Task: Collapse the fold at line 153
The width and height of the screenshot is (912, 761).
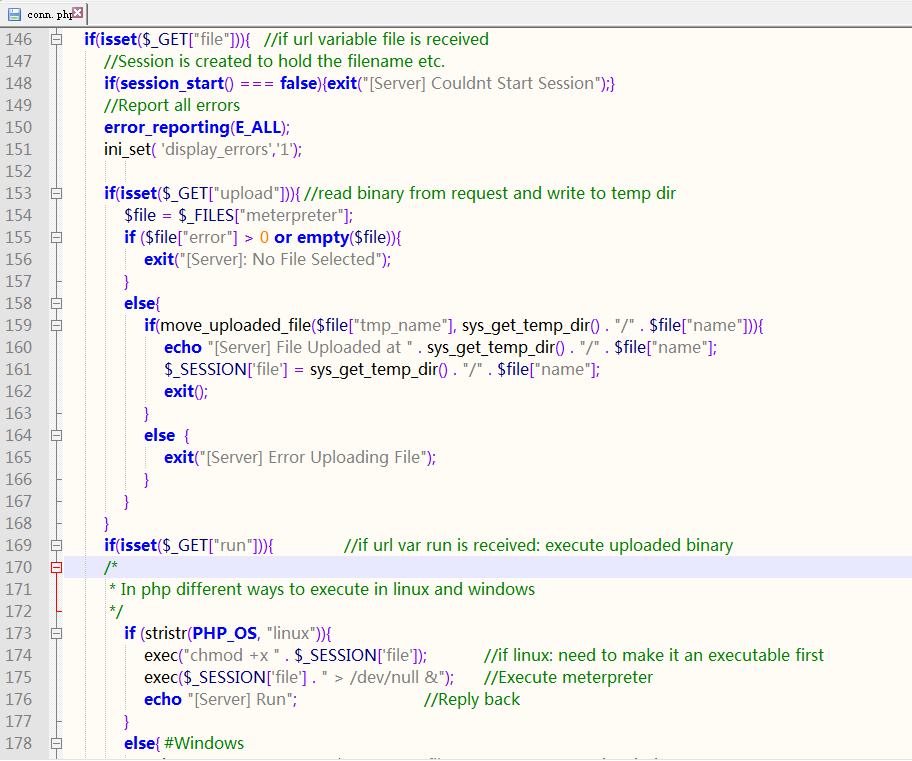Action: (x=56, y=194)
